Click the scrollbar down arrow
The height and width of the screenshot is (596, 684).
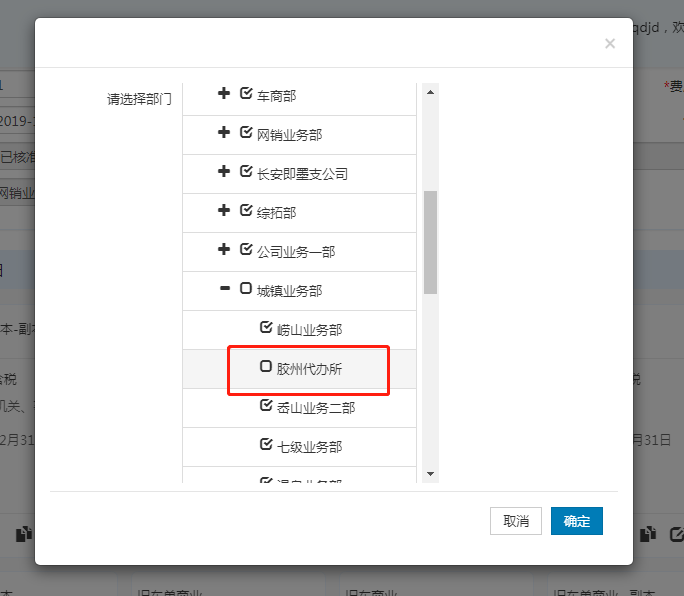pyautogui.click(x=431, y=473)
